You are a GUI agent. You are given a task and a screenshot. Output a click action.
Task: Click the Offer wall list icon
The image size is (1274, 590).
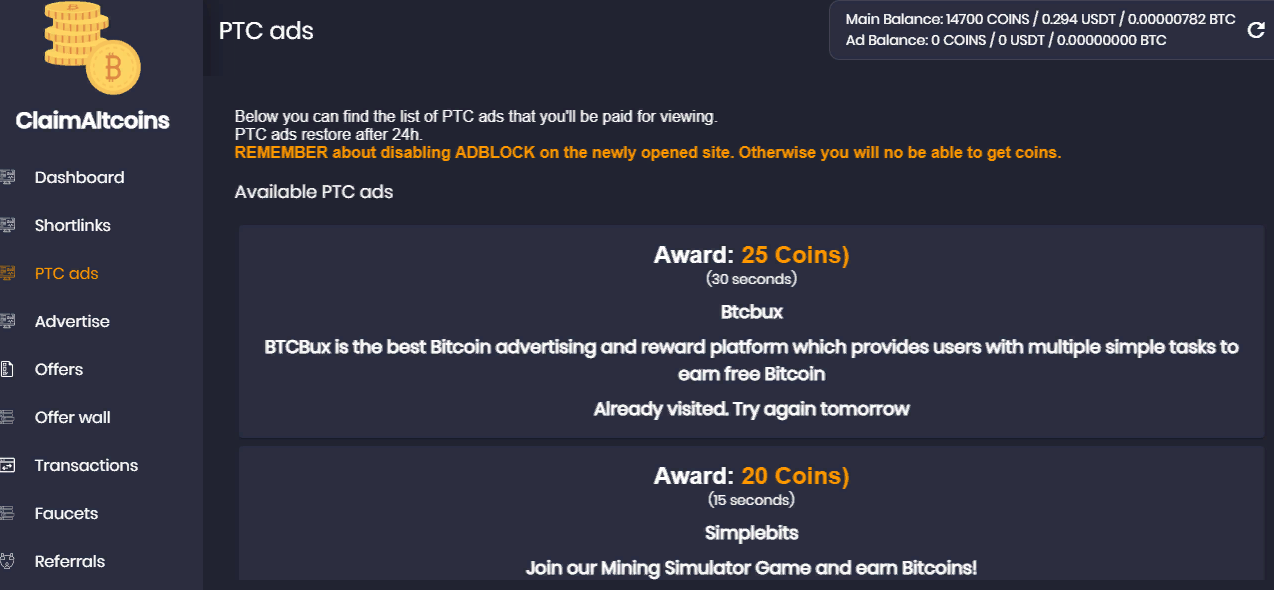tap(8, 418)
